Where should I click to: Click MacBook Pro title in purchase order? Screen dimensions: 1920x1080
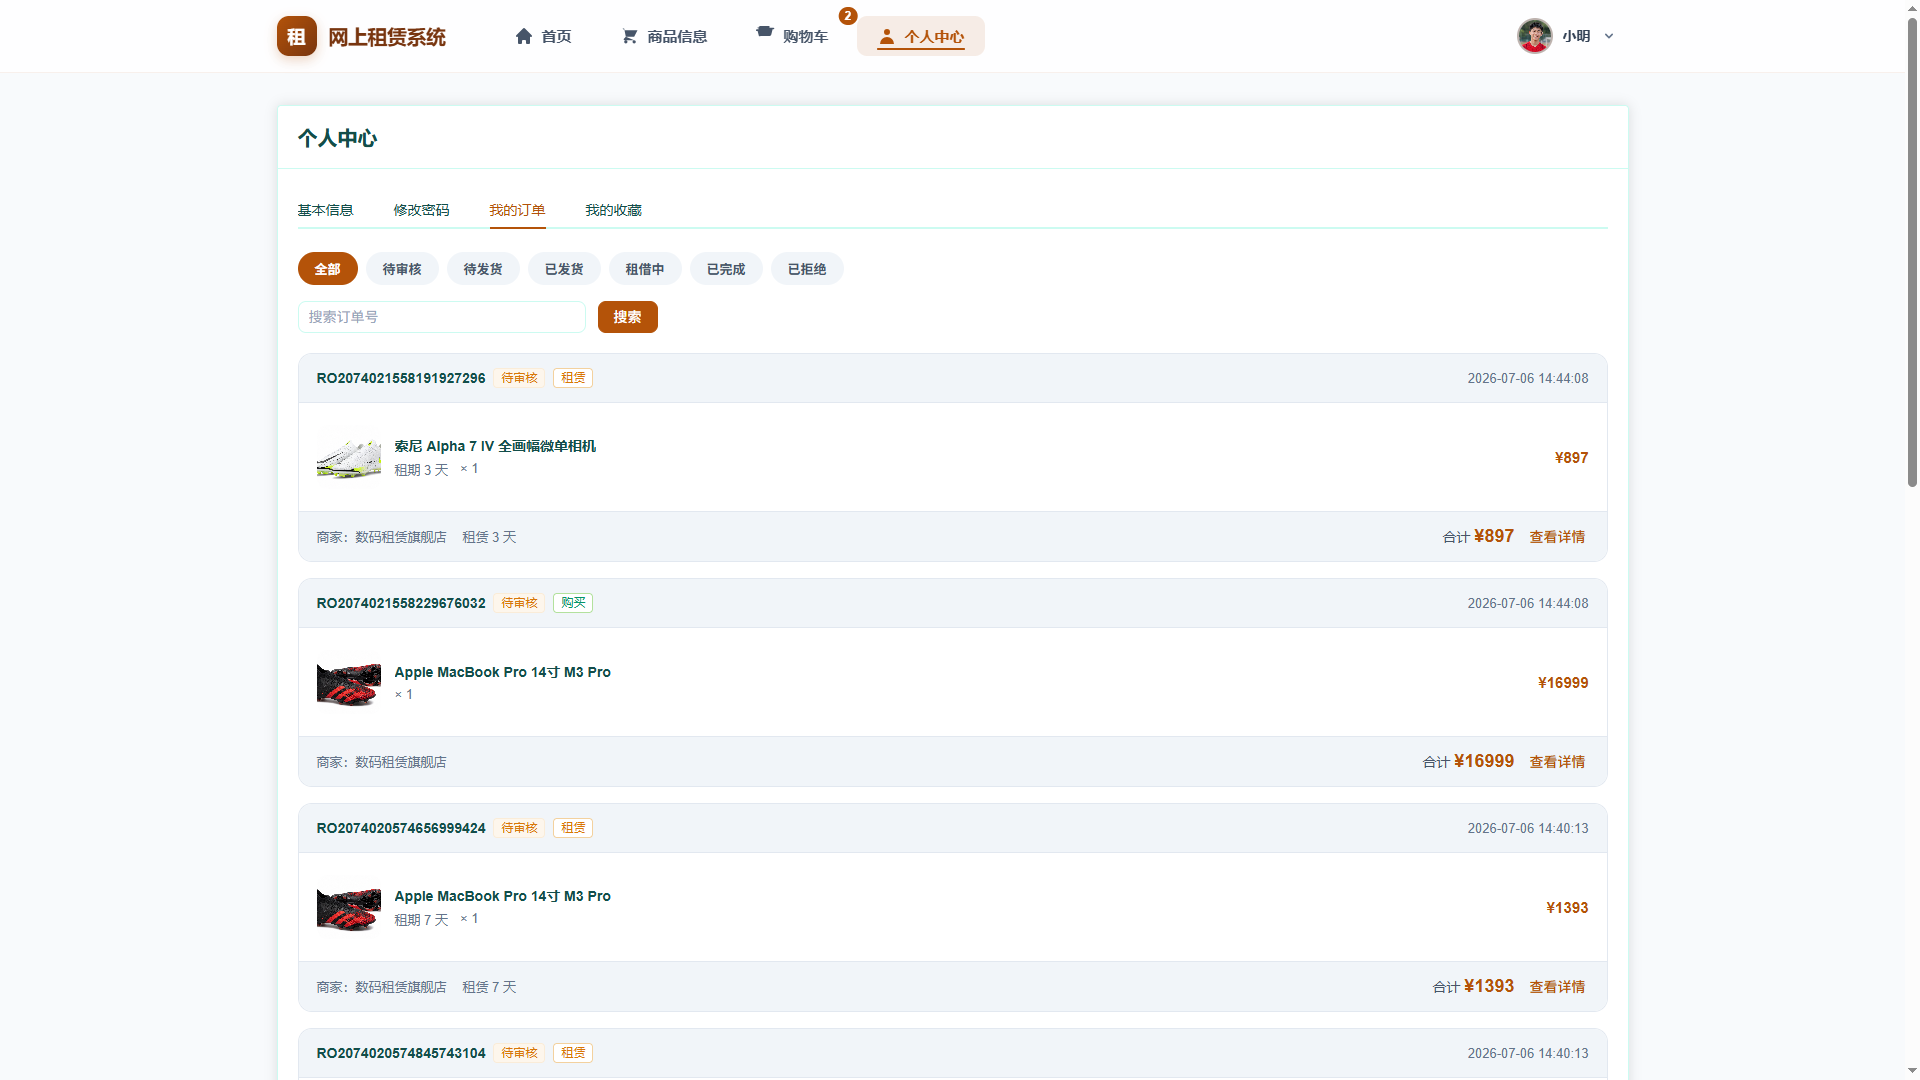coord(502,672)
